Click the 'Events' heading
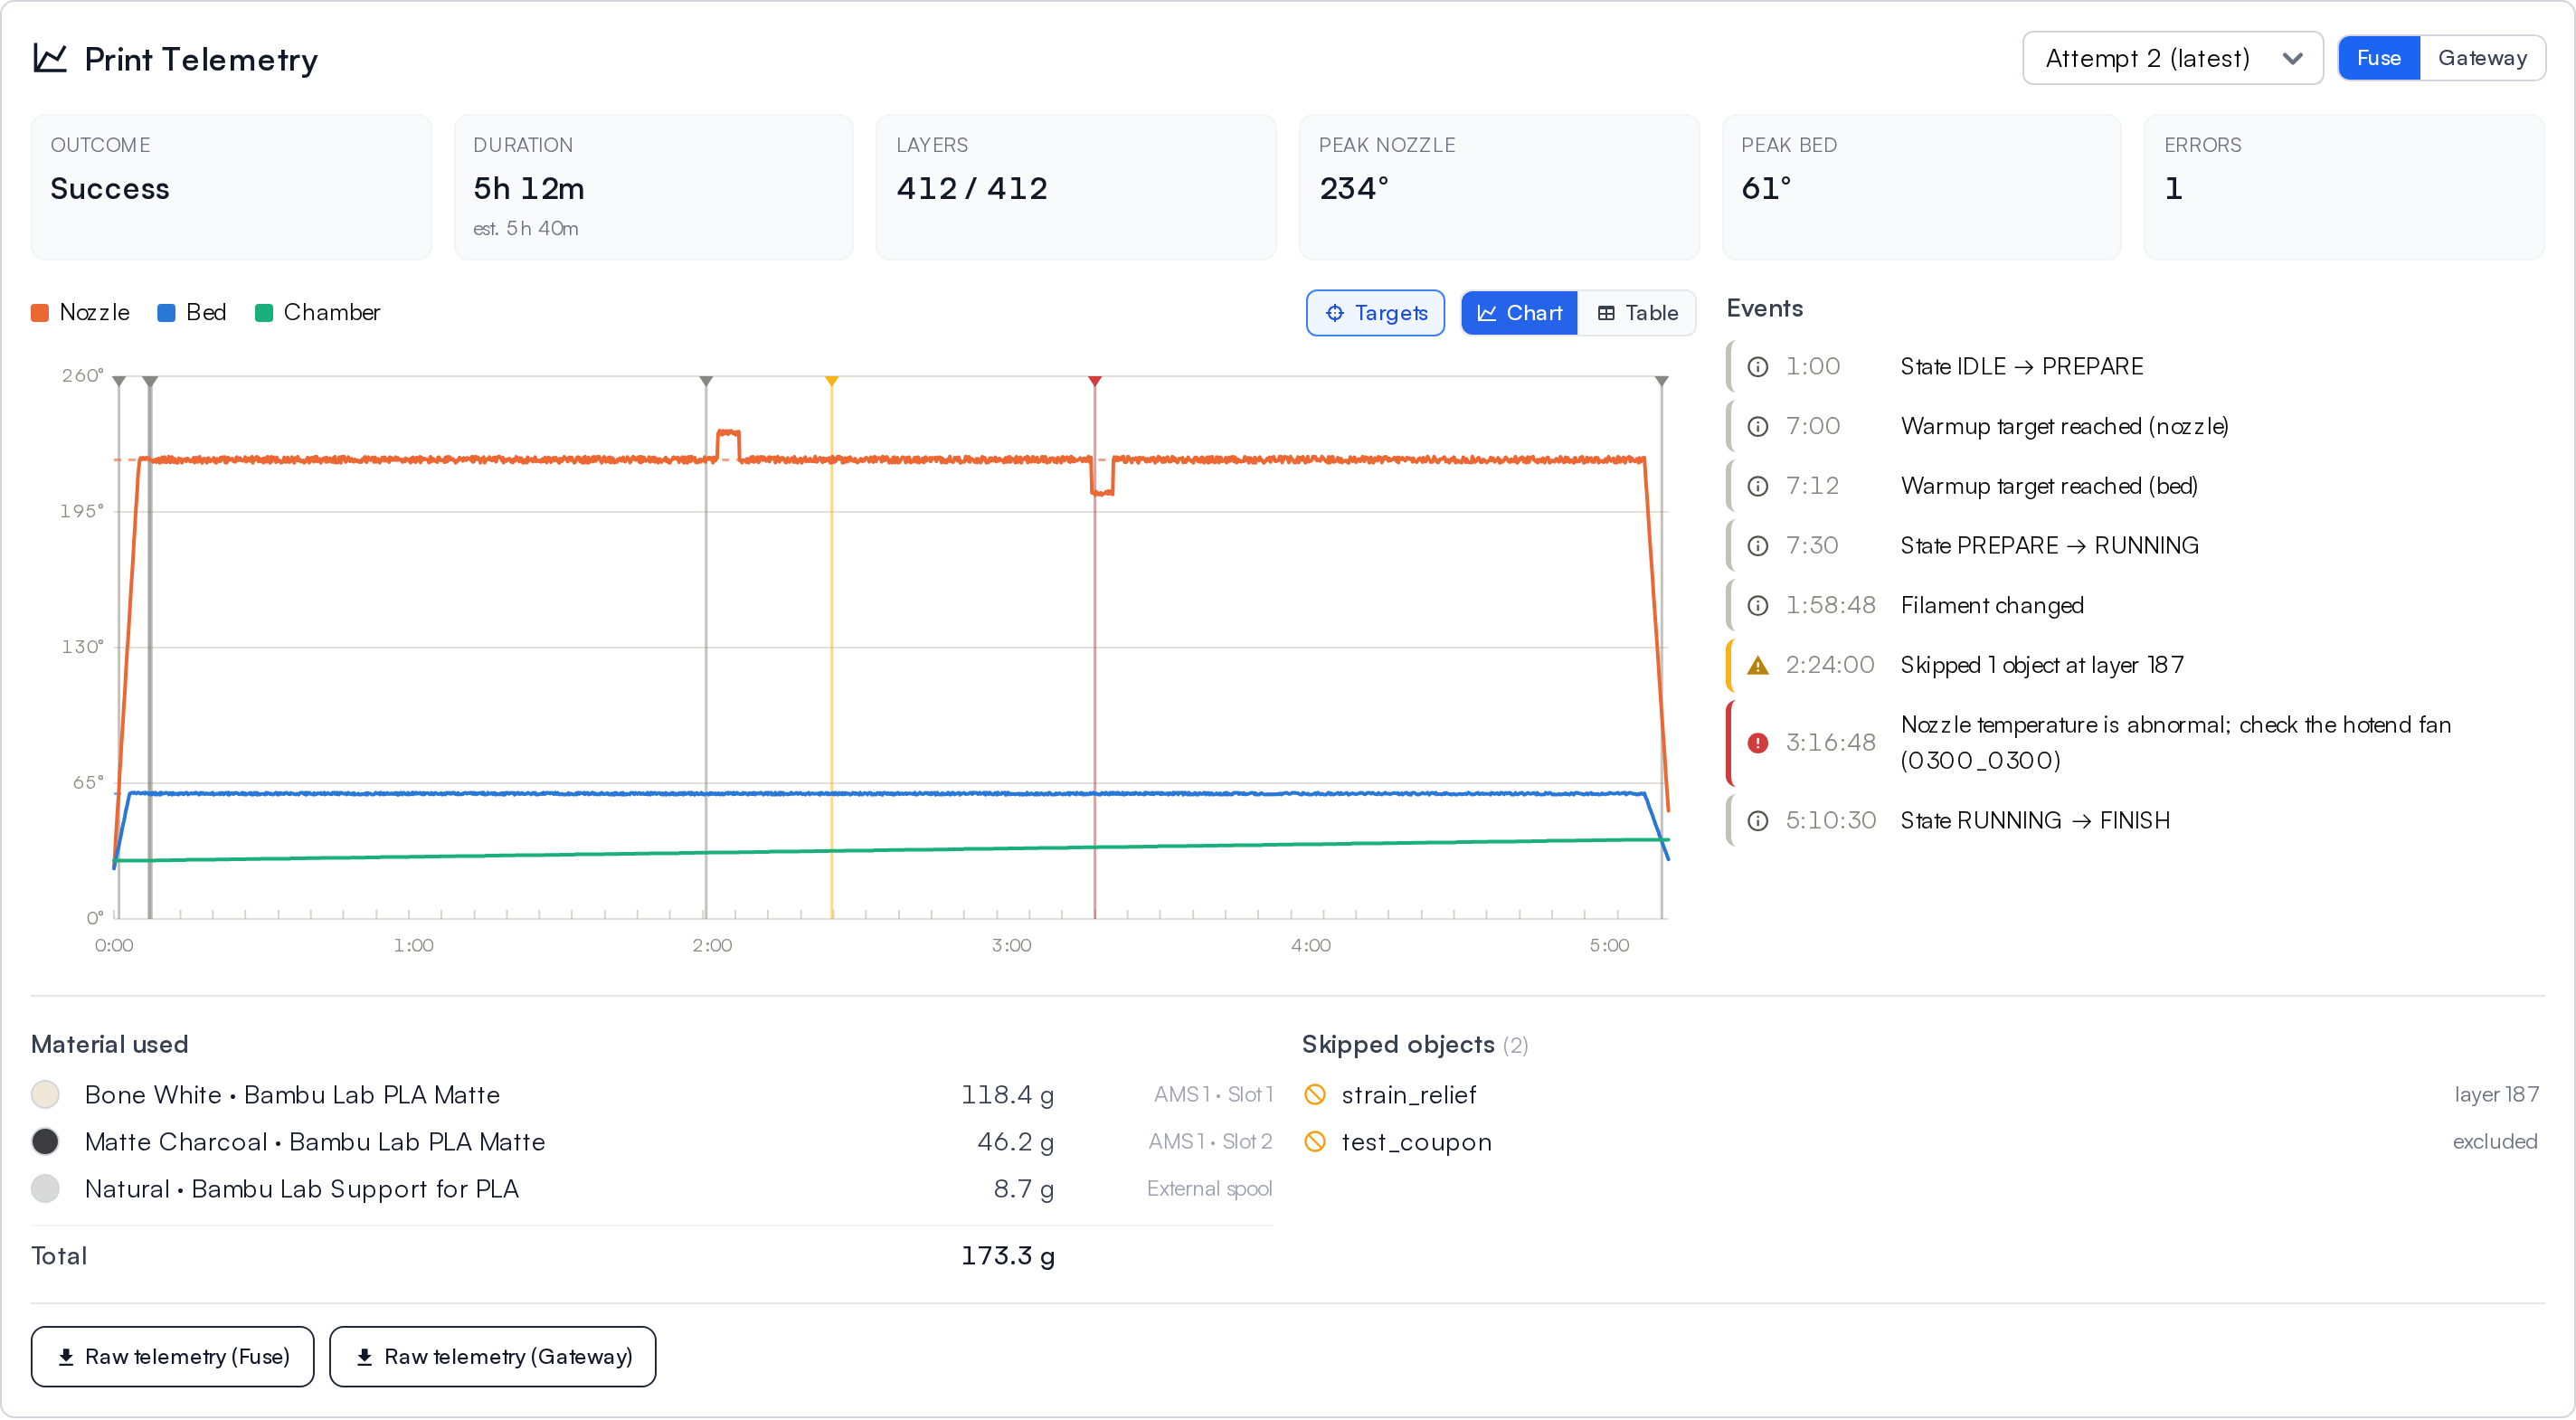The height and width of the screenshot is (1420, 2576). pyautogui.click(x=1764, y=309)
